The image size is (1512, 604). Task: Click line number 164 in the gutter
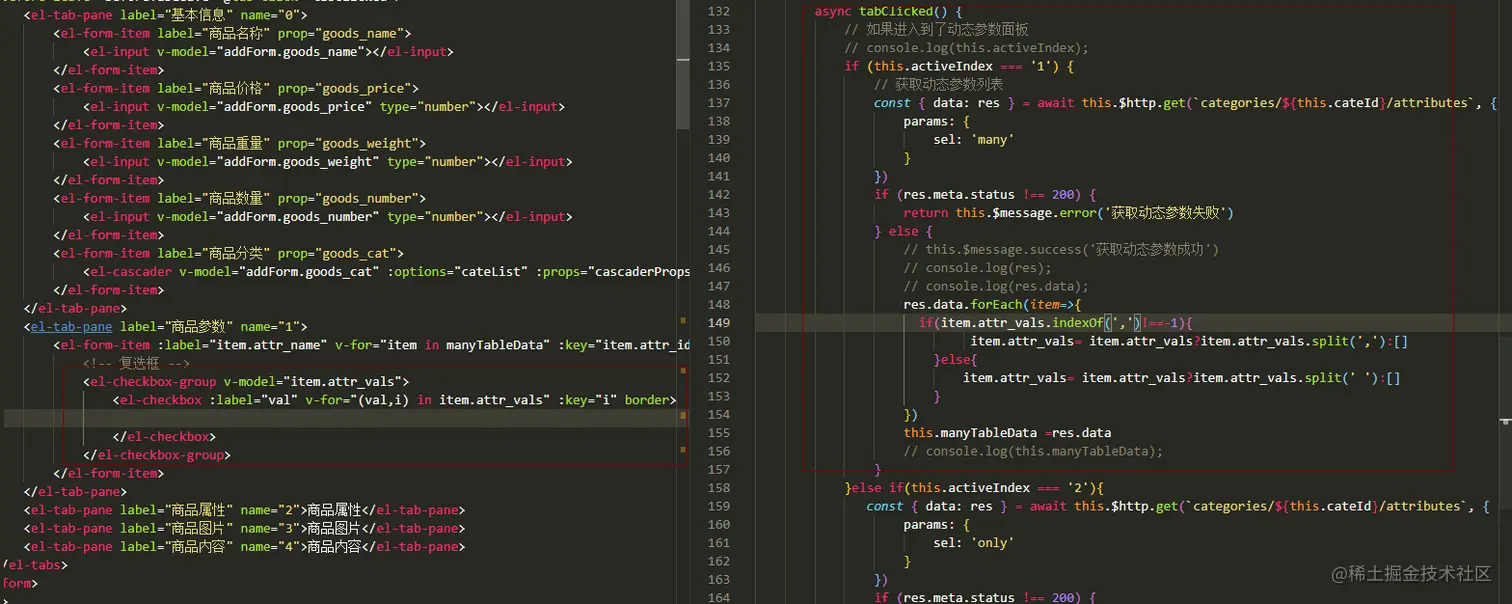[718, 598]
